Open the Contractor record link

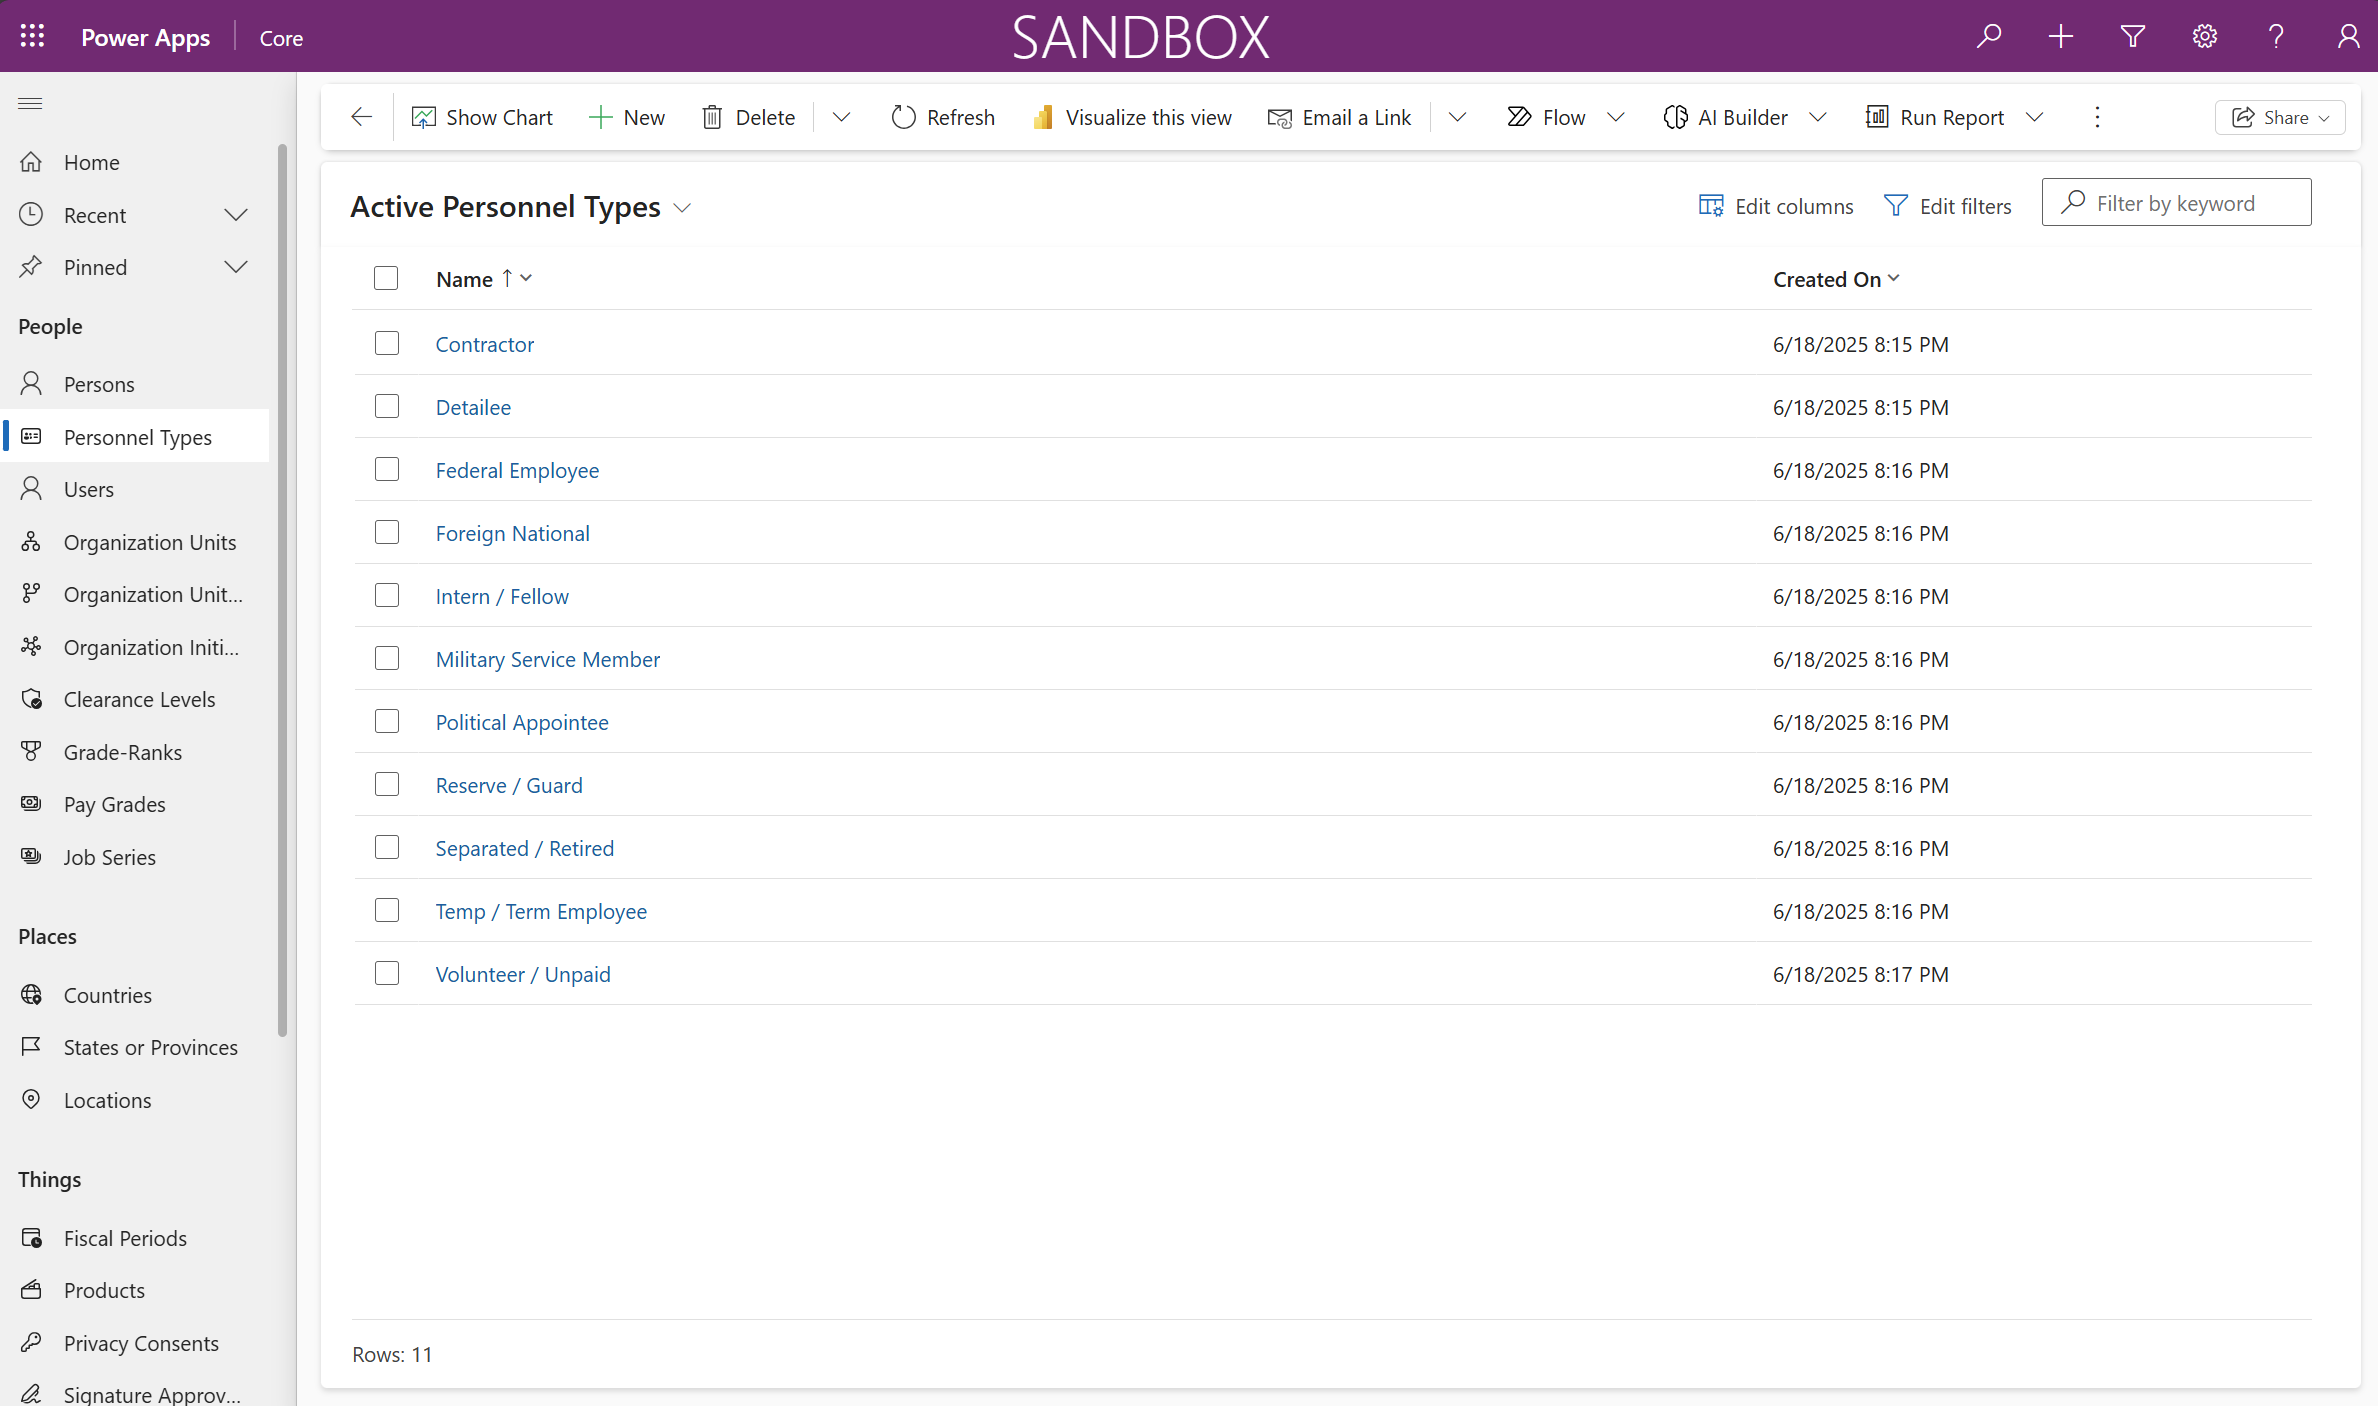click(x=485, y=344)
